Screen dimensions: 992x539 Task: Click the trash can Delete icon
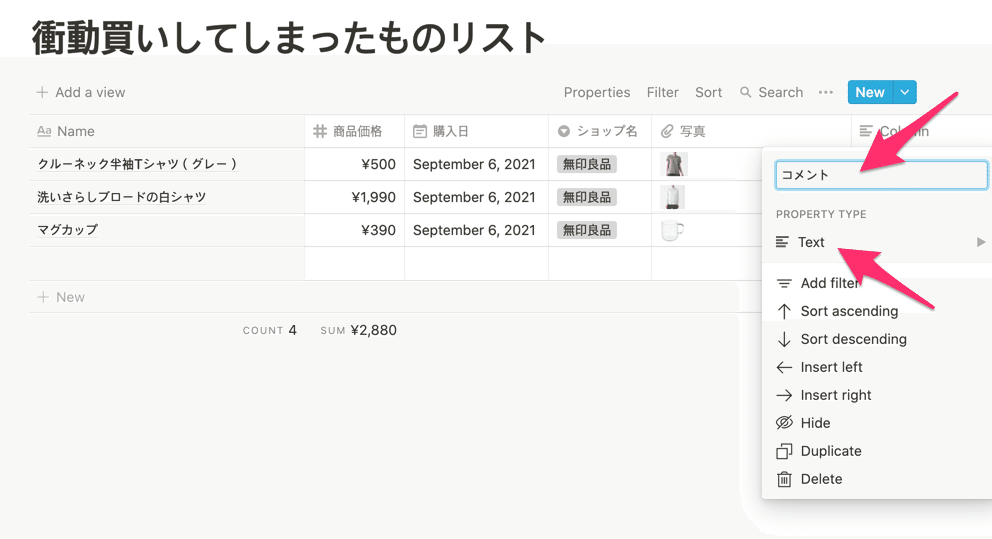tap(784, 479)
